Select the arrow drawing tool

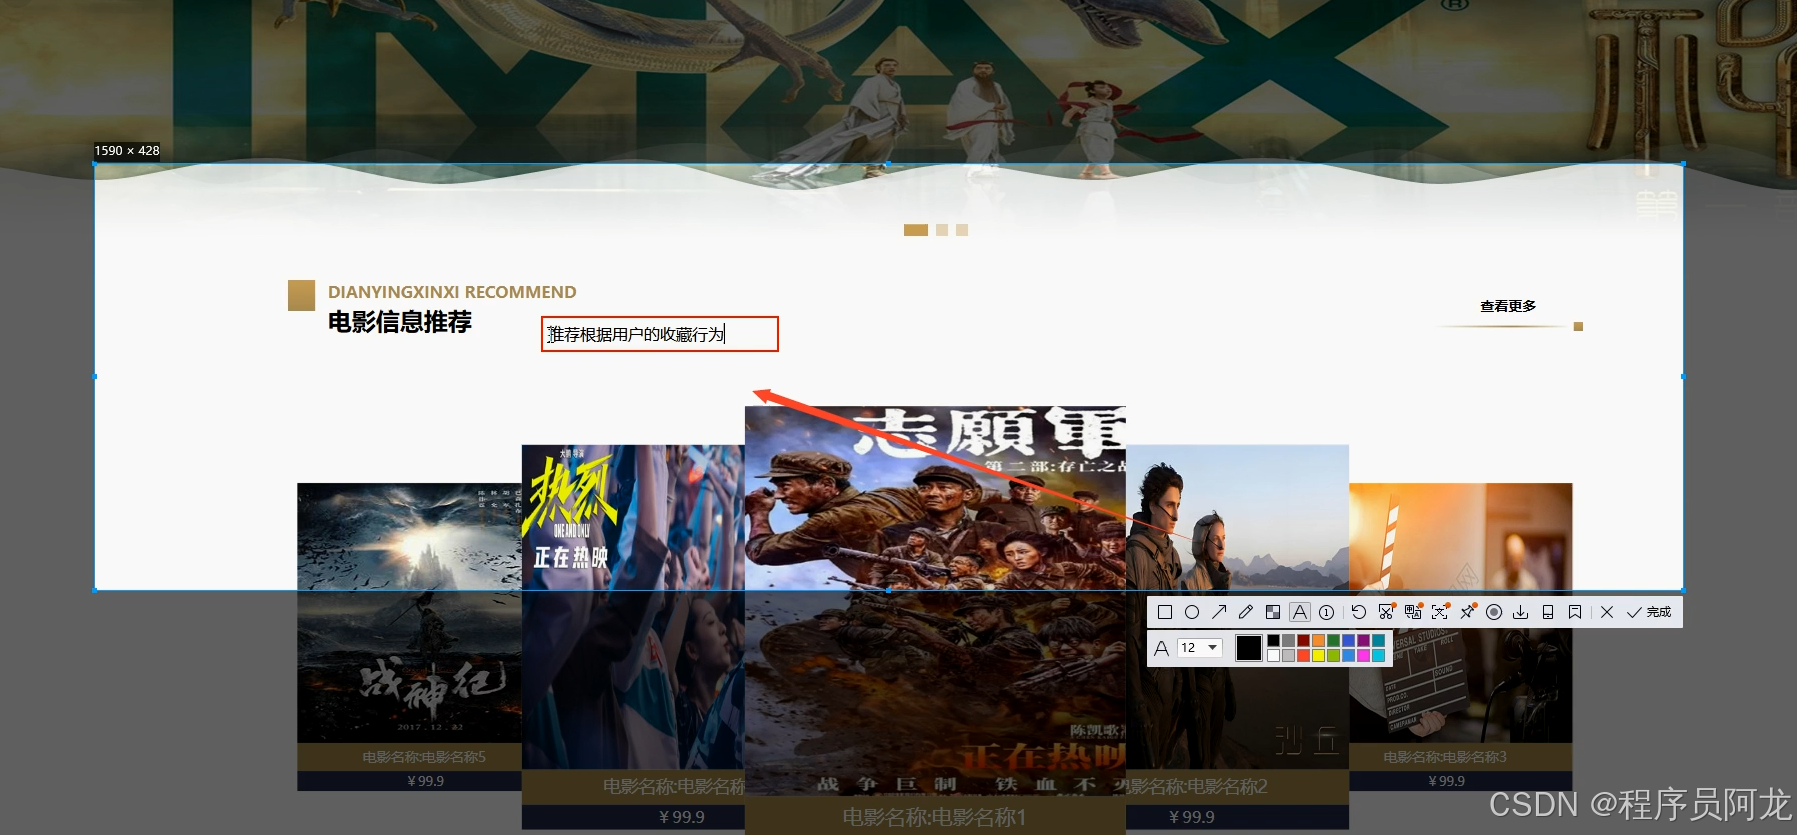pos(1219,612)
